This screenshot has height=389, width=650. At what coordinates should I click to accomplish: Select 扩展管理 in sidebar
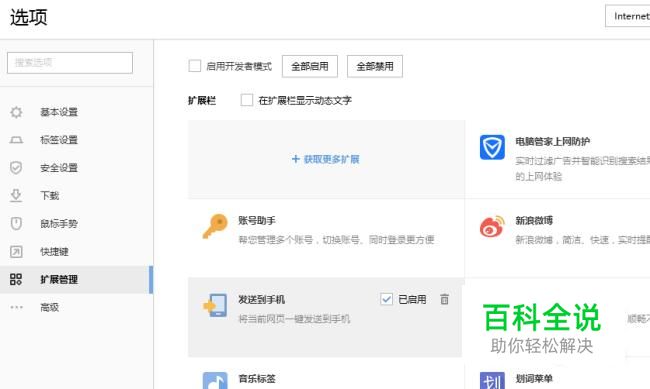point(77,280)
